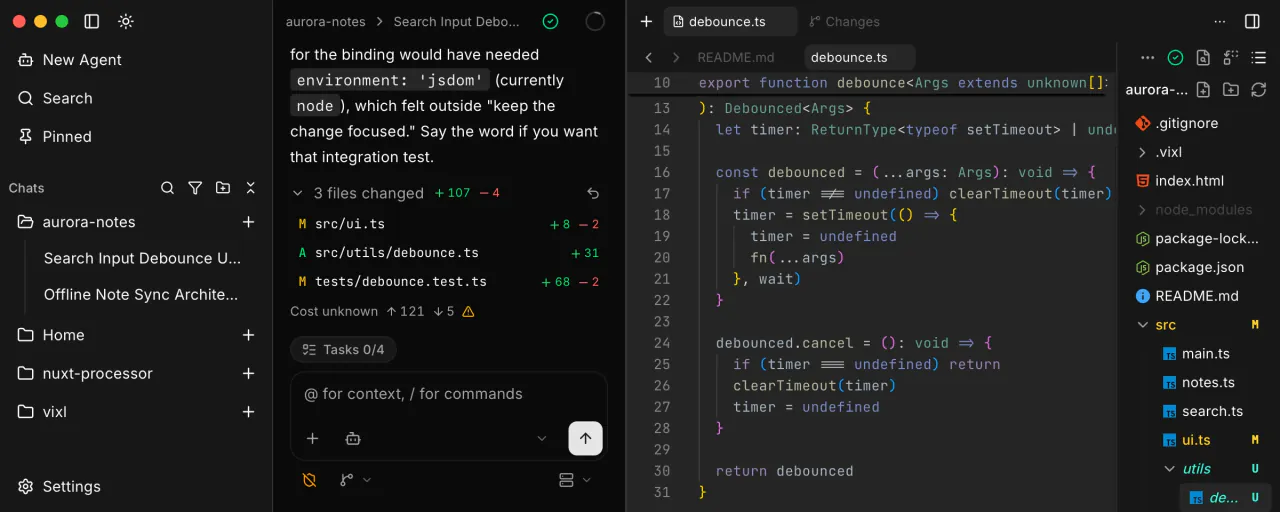The width and height of the screenshot is (1280, 512).
Task: Create new folder in aurora explorer
Action: coord(1231,89)
